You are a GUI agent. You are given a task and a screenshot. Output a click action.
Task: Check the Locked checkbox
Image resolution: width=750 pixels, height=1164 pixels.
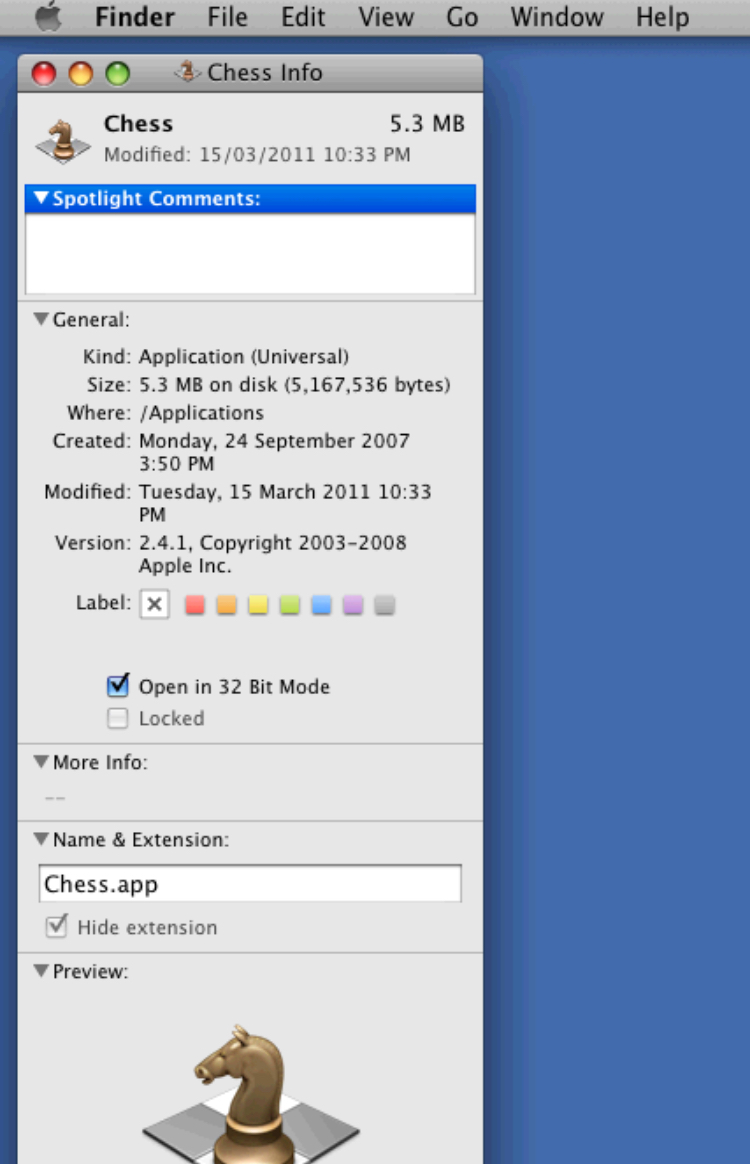coord(117,718)
